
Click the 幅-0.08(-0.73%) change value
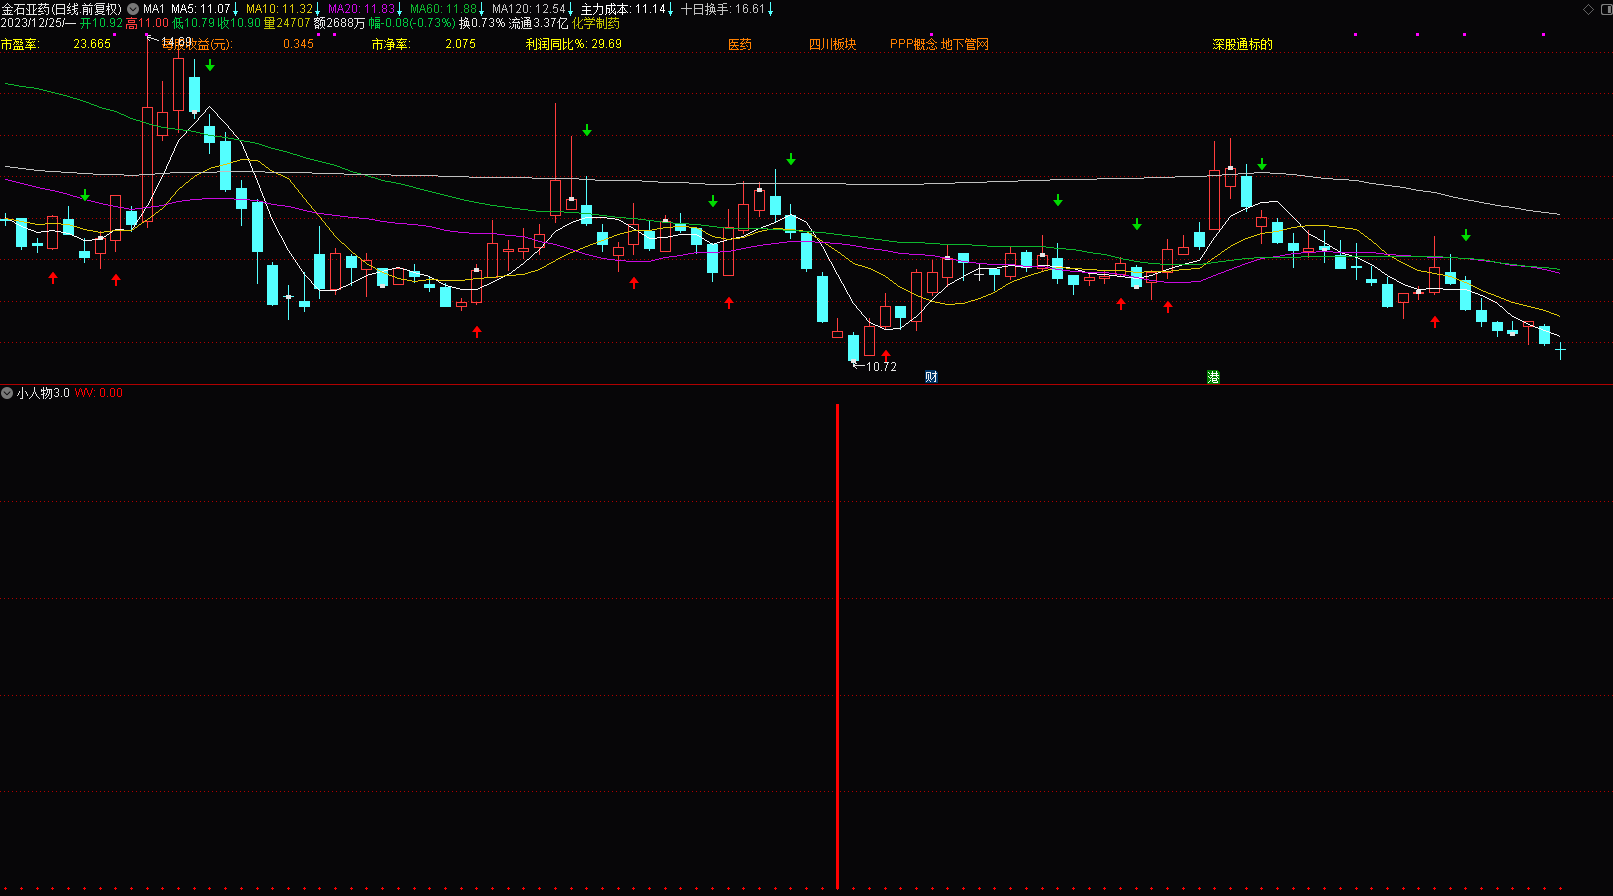pos(412,23)
